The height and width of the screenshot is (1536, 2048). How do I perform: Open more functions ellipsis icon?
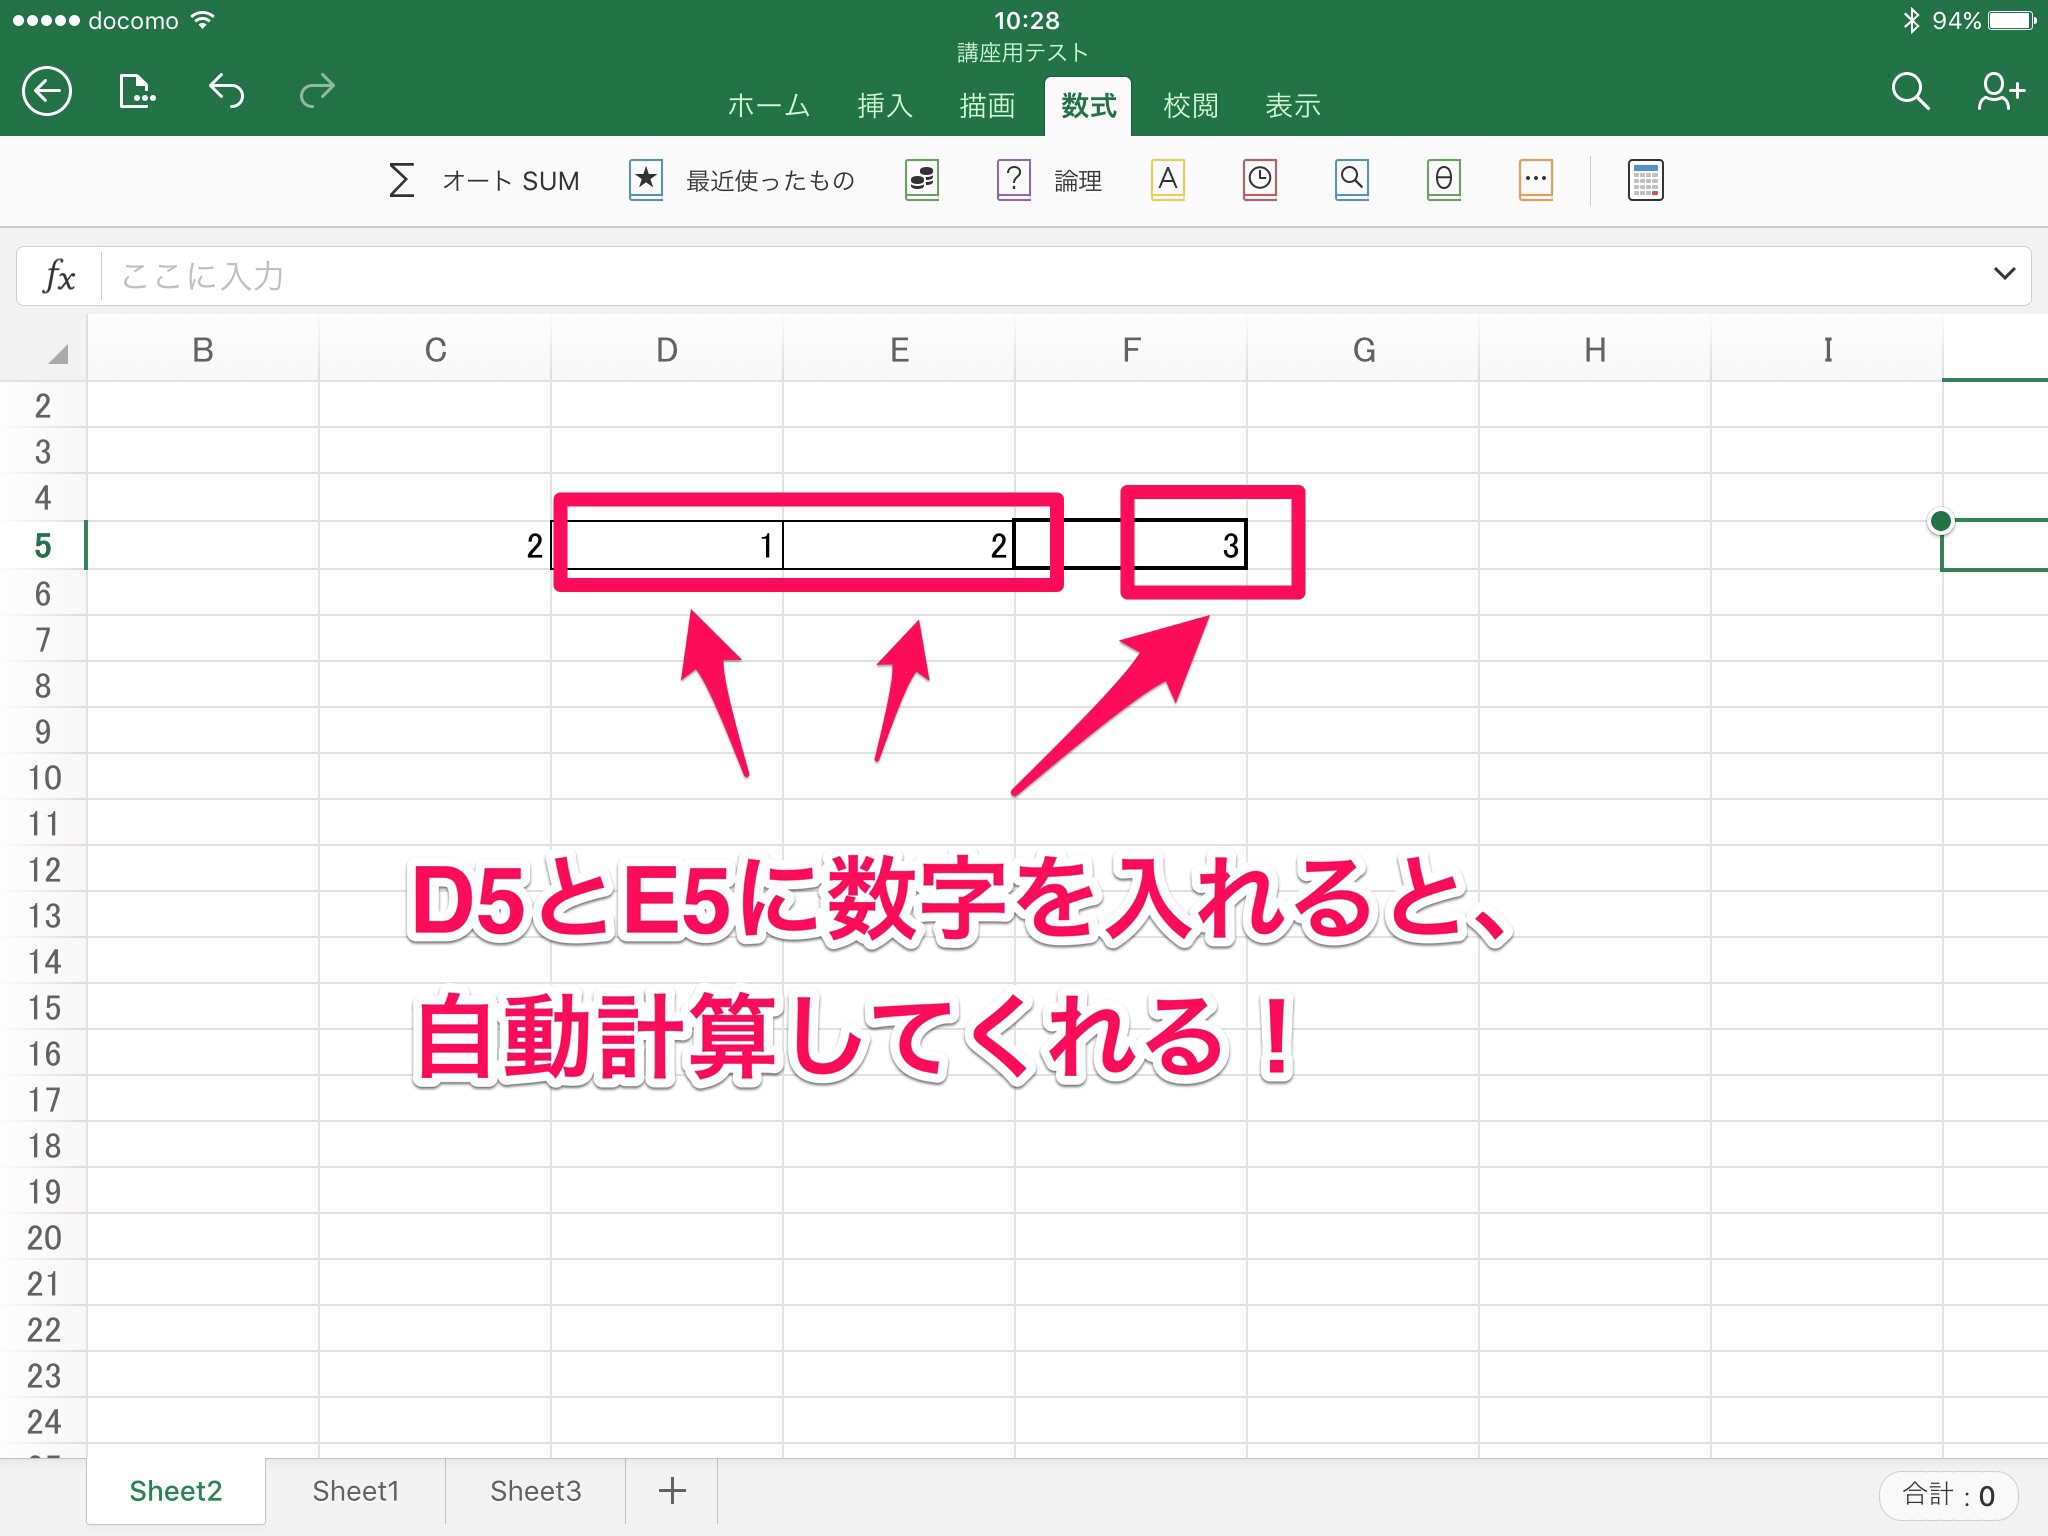point(1536,180)
